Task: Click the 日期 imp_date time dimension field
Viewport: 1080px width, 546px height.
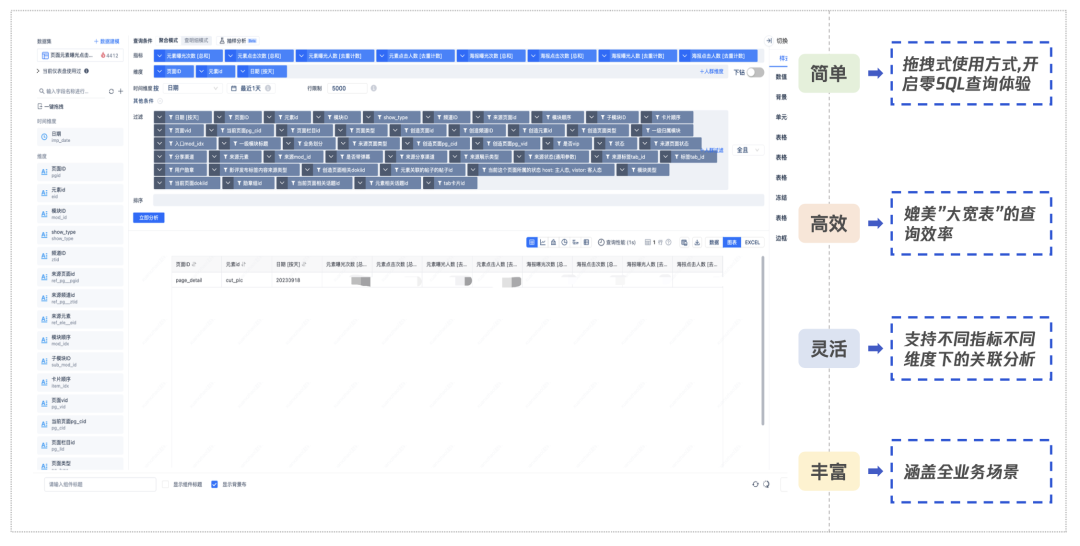Action: coord(81,137)
